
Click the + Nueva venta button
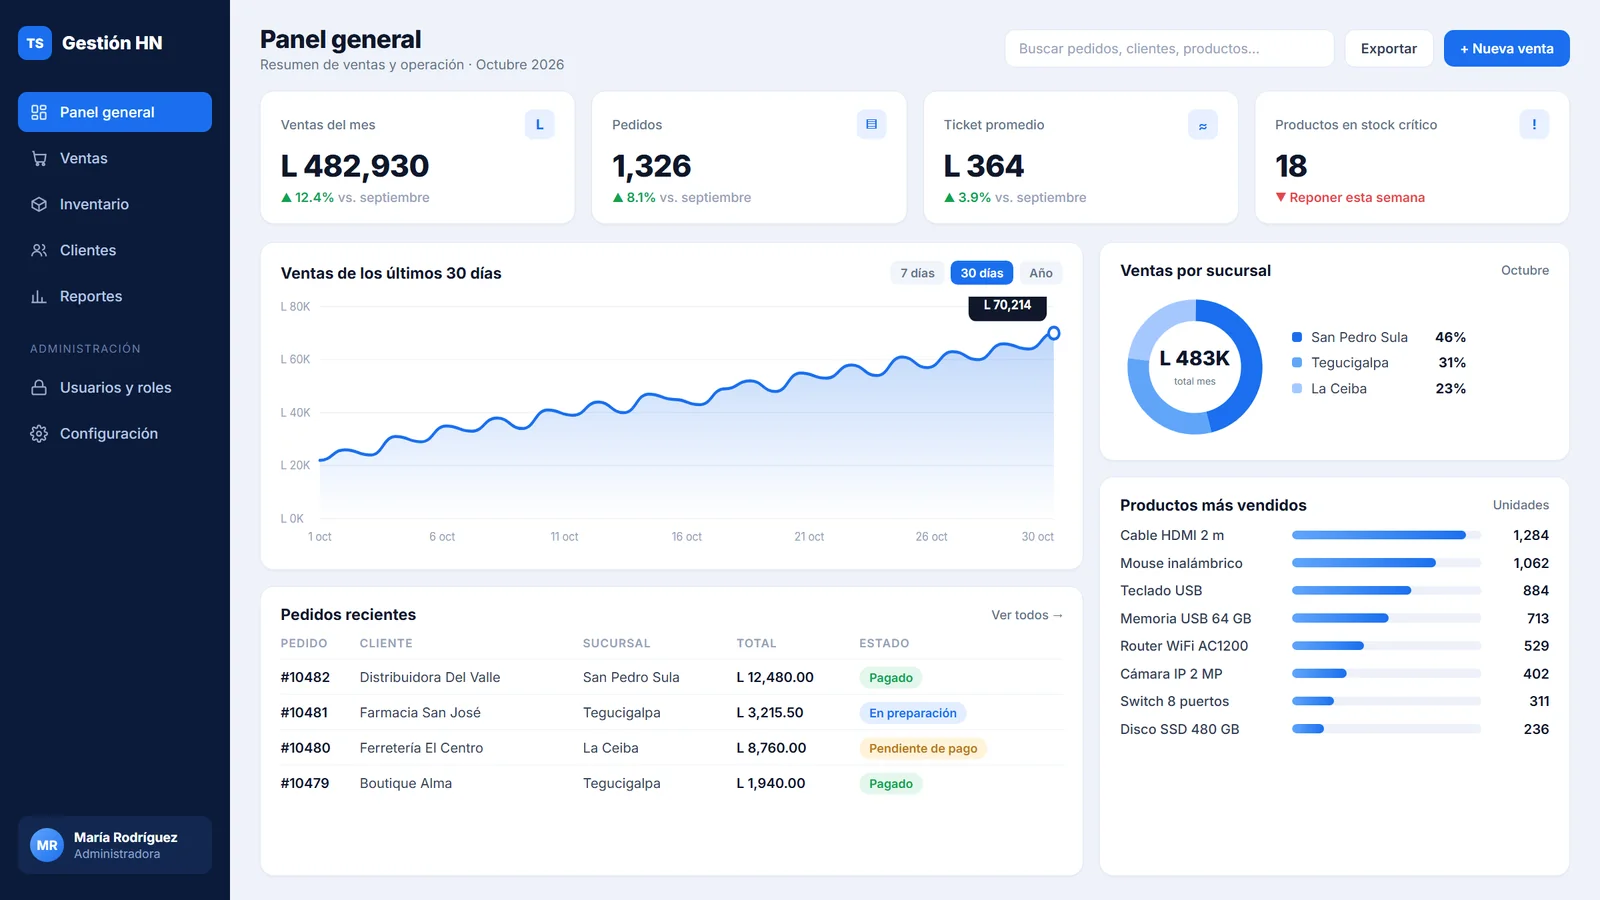click(1507, 48)
